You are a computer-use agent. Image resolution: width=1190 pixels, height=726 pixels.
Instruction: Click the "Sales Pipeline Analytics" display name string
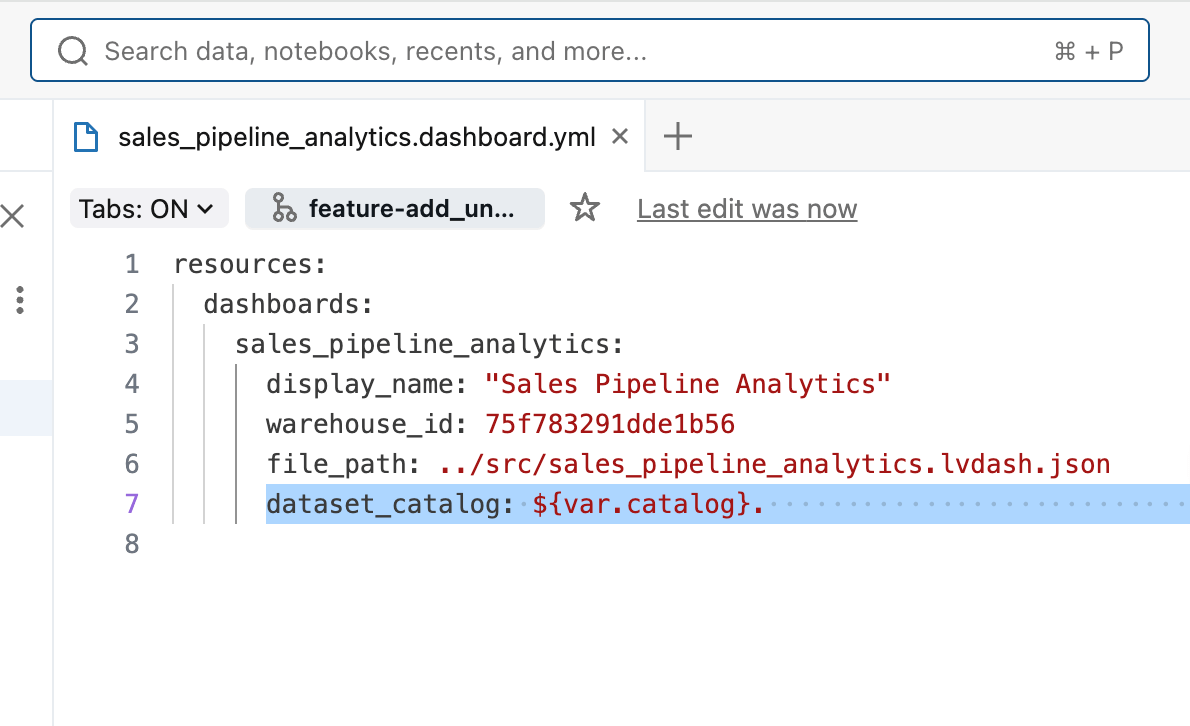pos(687,384)
